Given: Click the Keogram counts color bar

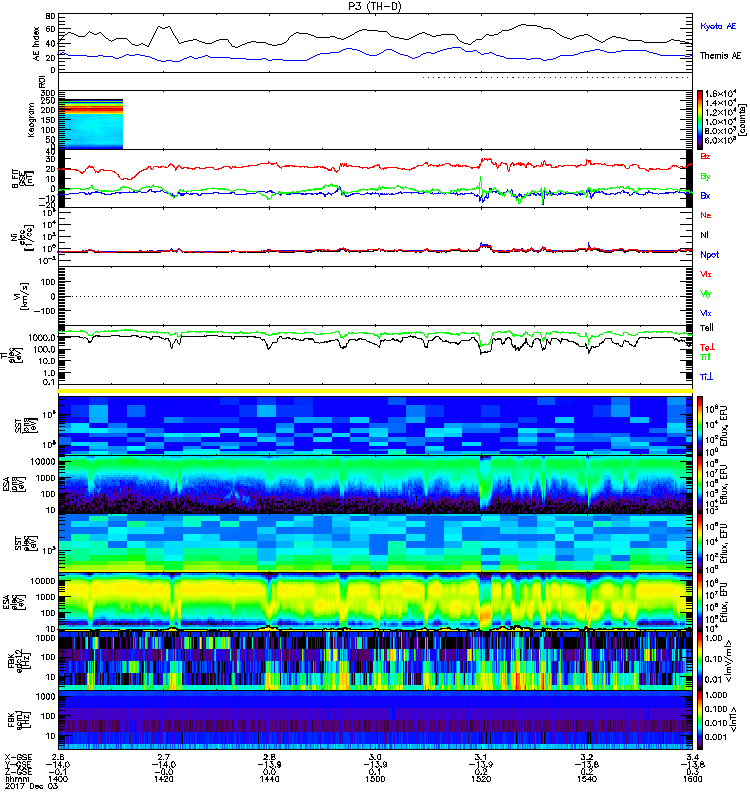Looking at the screenshot, I should click(699, 120).
